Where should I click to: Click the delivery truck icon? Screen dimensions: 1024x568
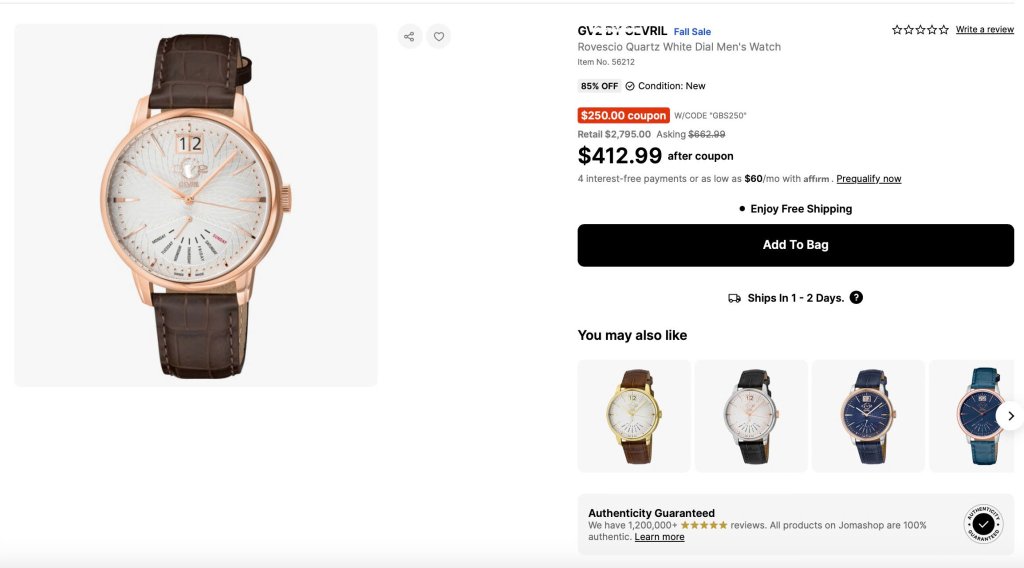tap(735, 298)
